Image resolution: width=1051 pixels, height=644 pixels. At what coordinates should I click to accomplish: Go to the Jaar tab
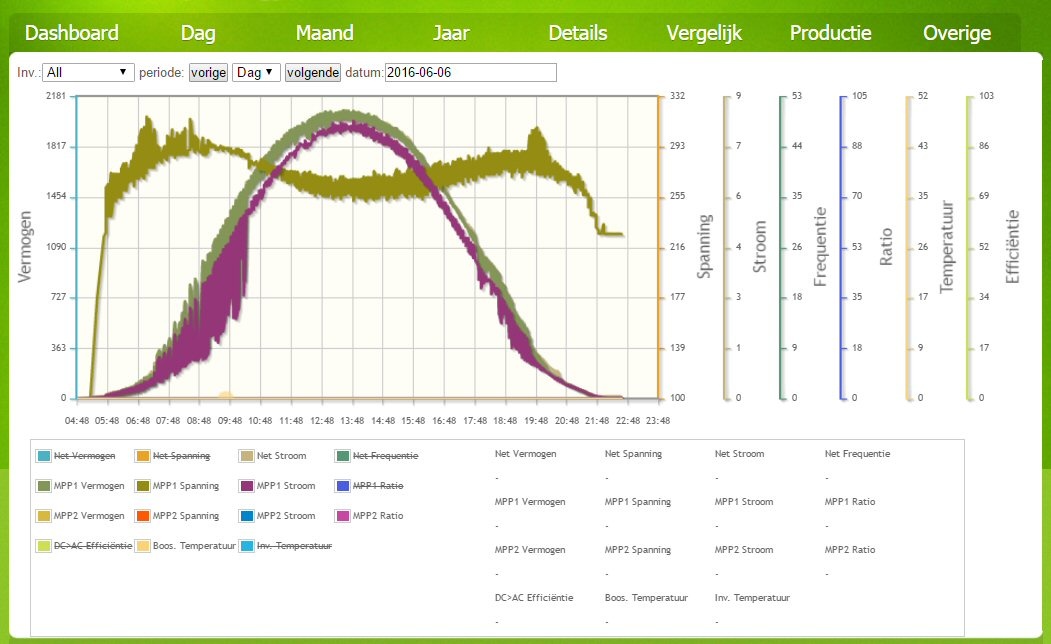(451, 33)
